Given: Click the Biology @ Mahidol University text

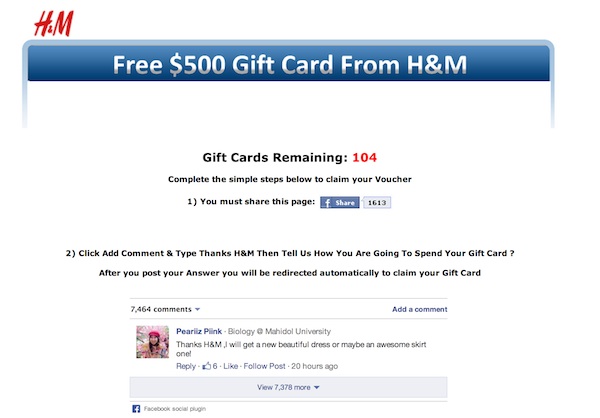Looking at the screenshot, I should coord(279,331).
